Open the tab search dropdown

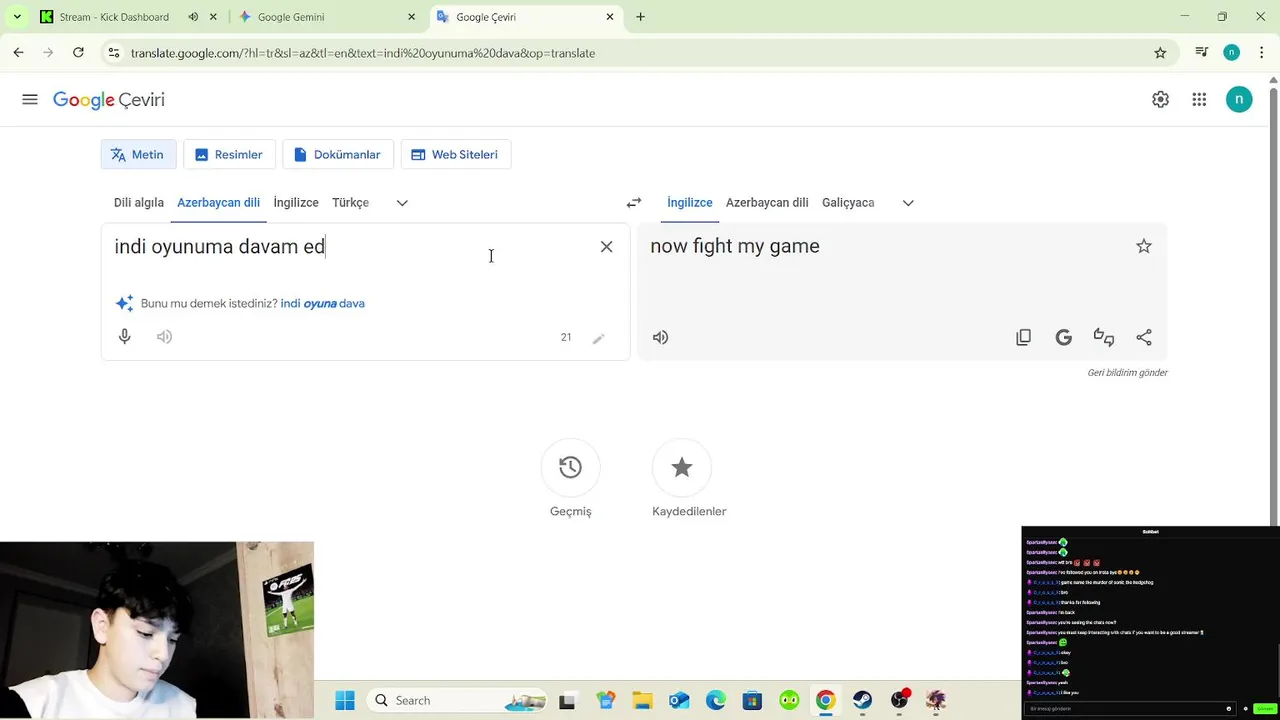[x=17, y=17]
